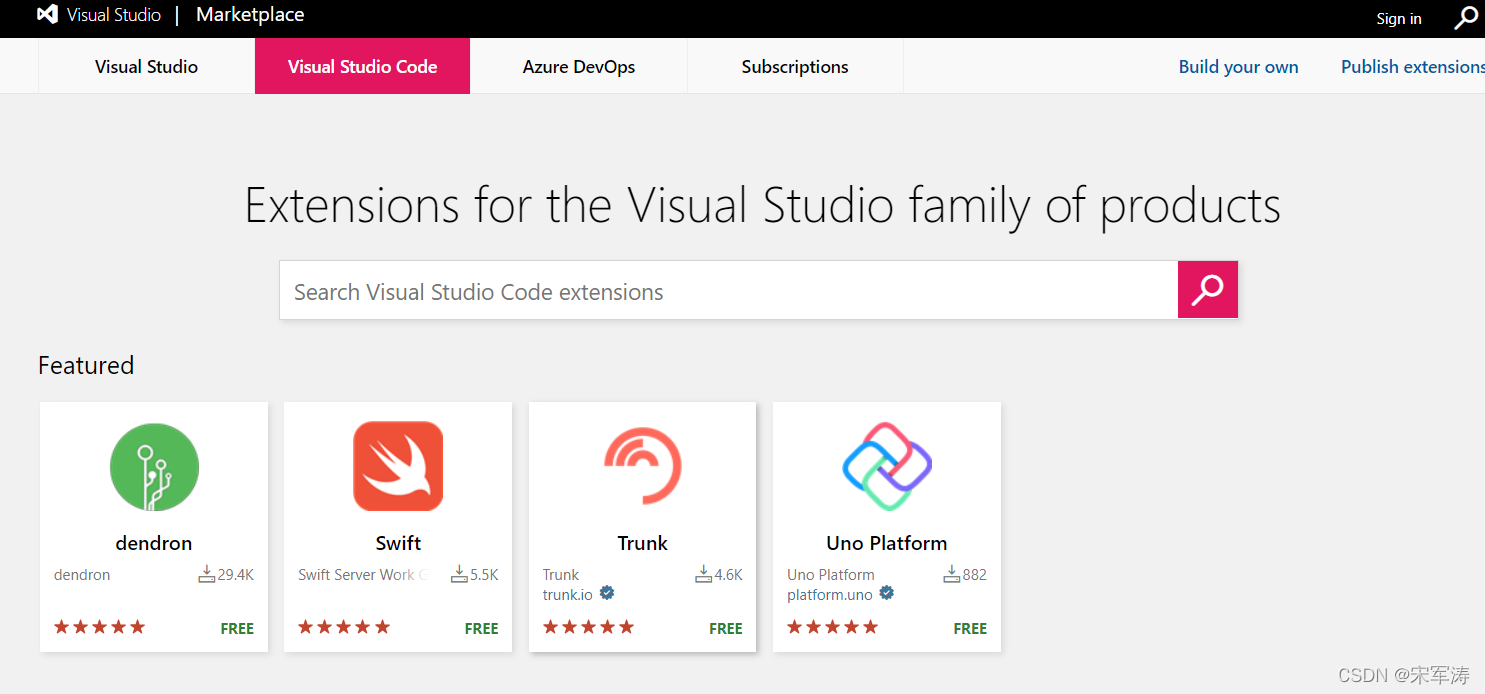The height and width of the screenshot is (694, 1485).
Task: Open the Swift extension title
Action: (x=398, y=543)
